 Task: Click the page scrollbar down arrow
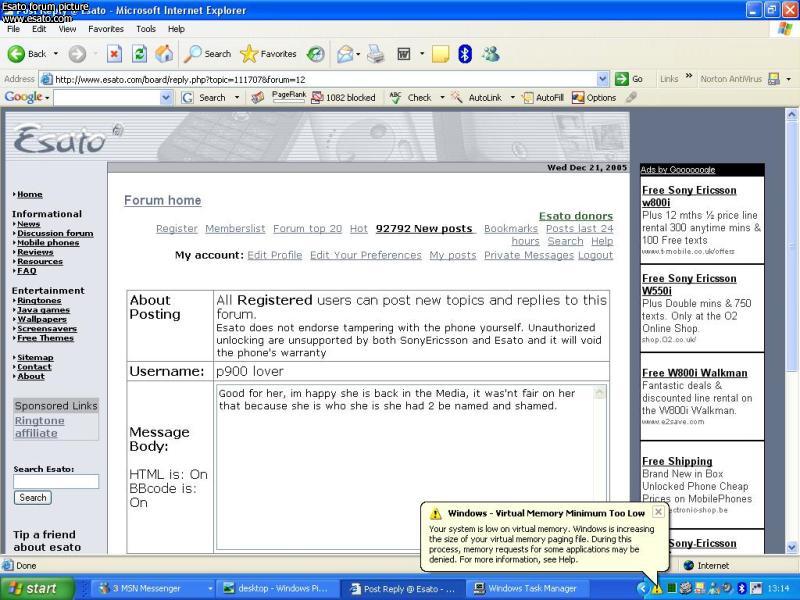pyautogui.click(x=791, y=547)
